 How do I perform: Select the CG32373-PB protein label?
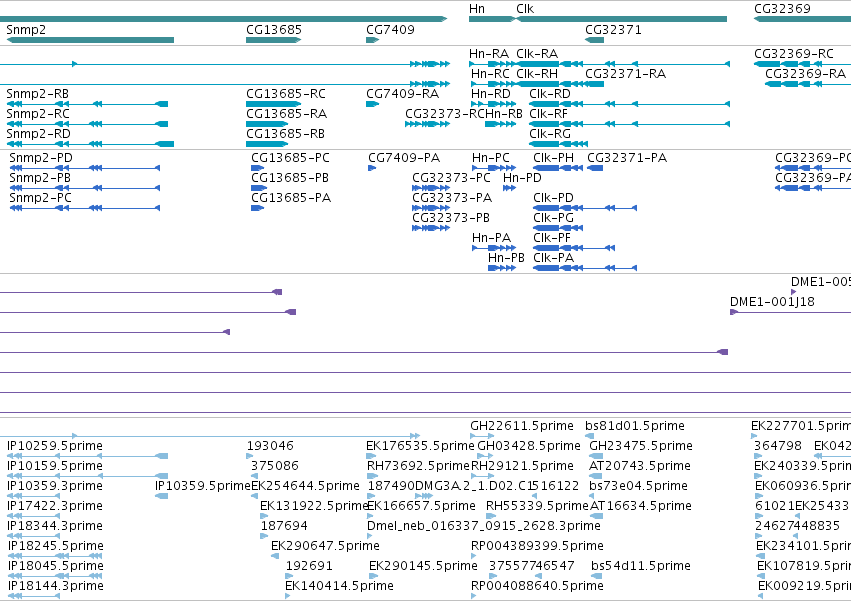450,218
